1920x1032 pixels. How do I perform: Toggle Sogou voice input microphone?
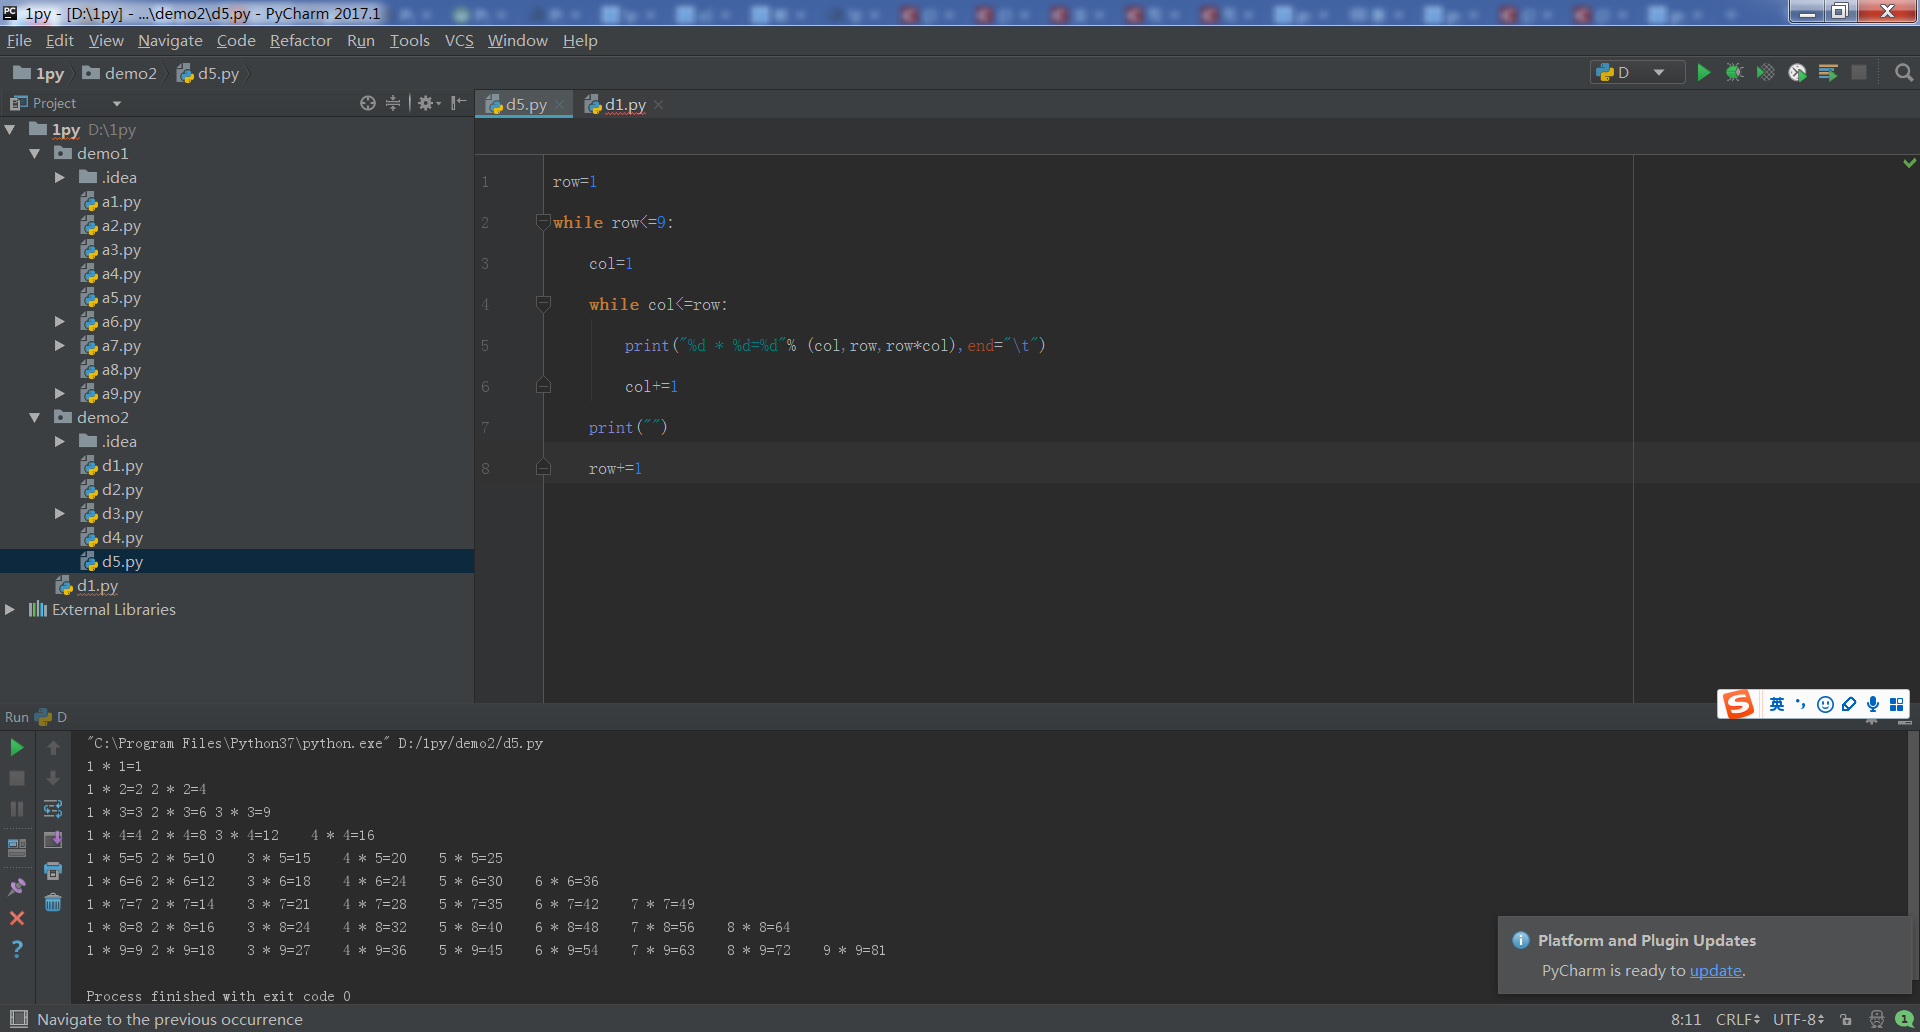[x=1873, y=704]
